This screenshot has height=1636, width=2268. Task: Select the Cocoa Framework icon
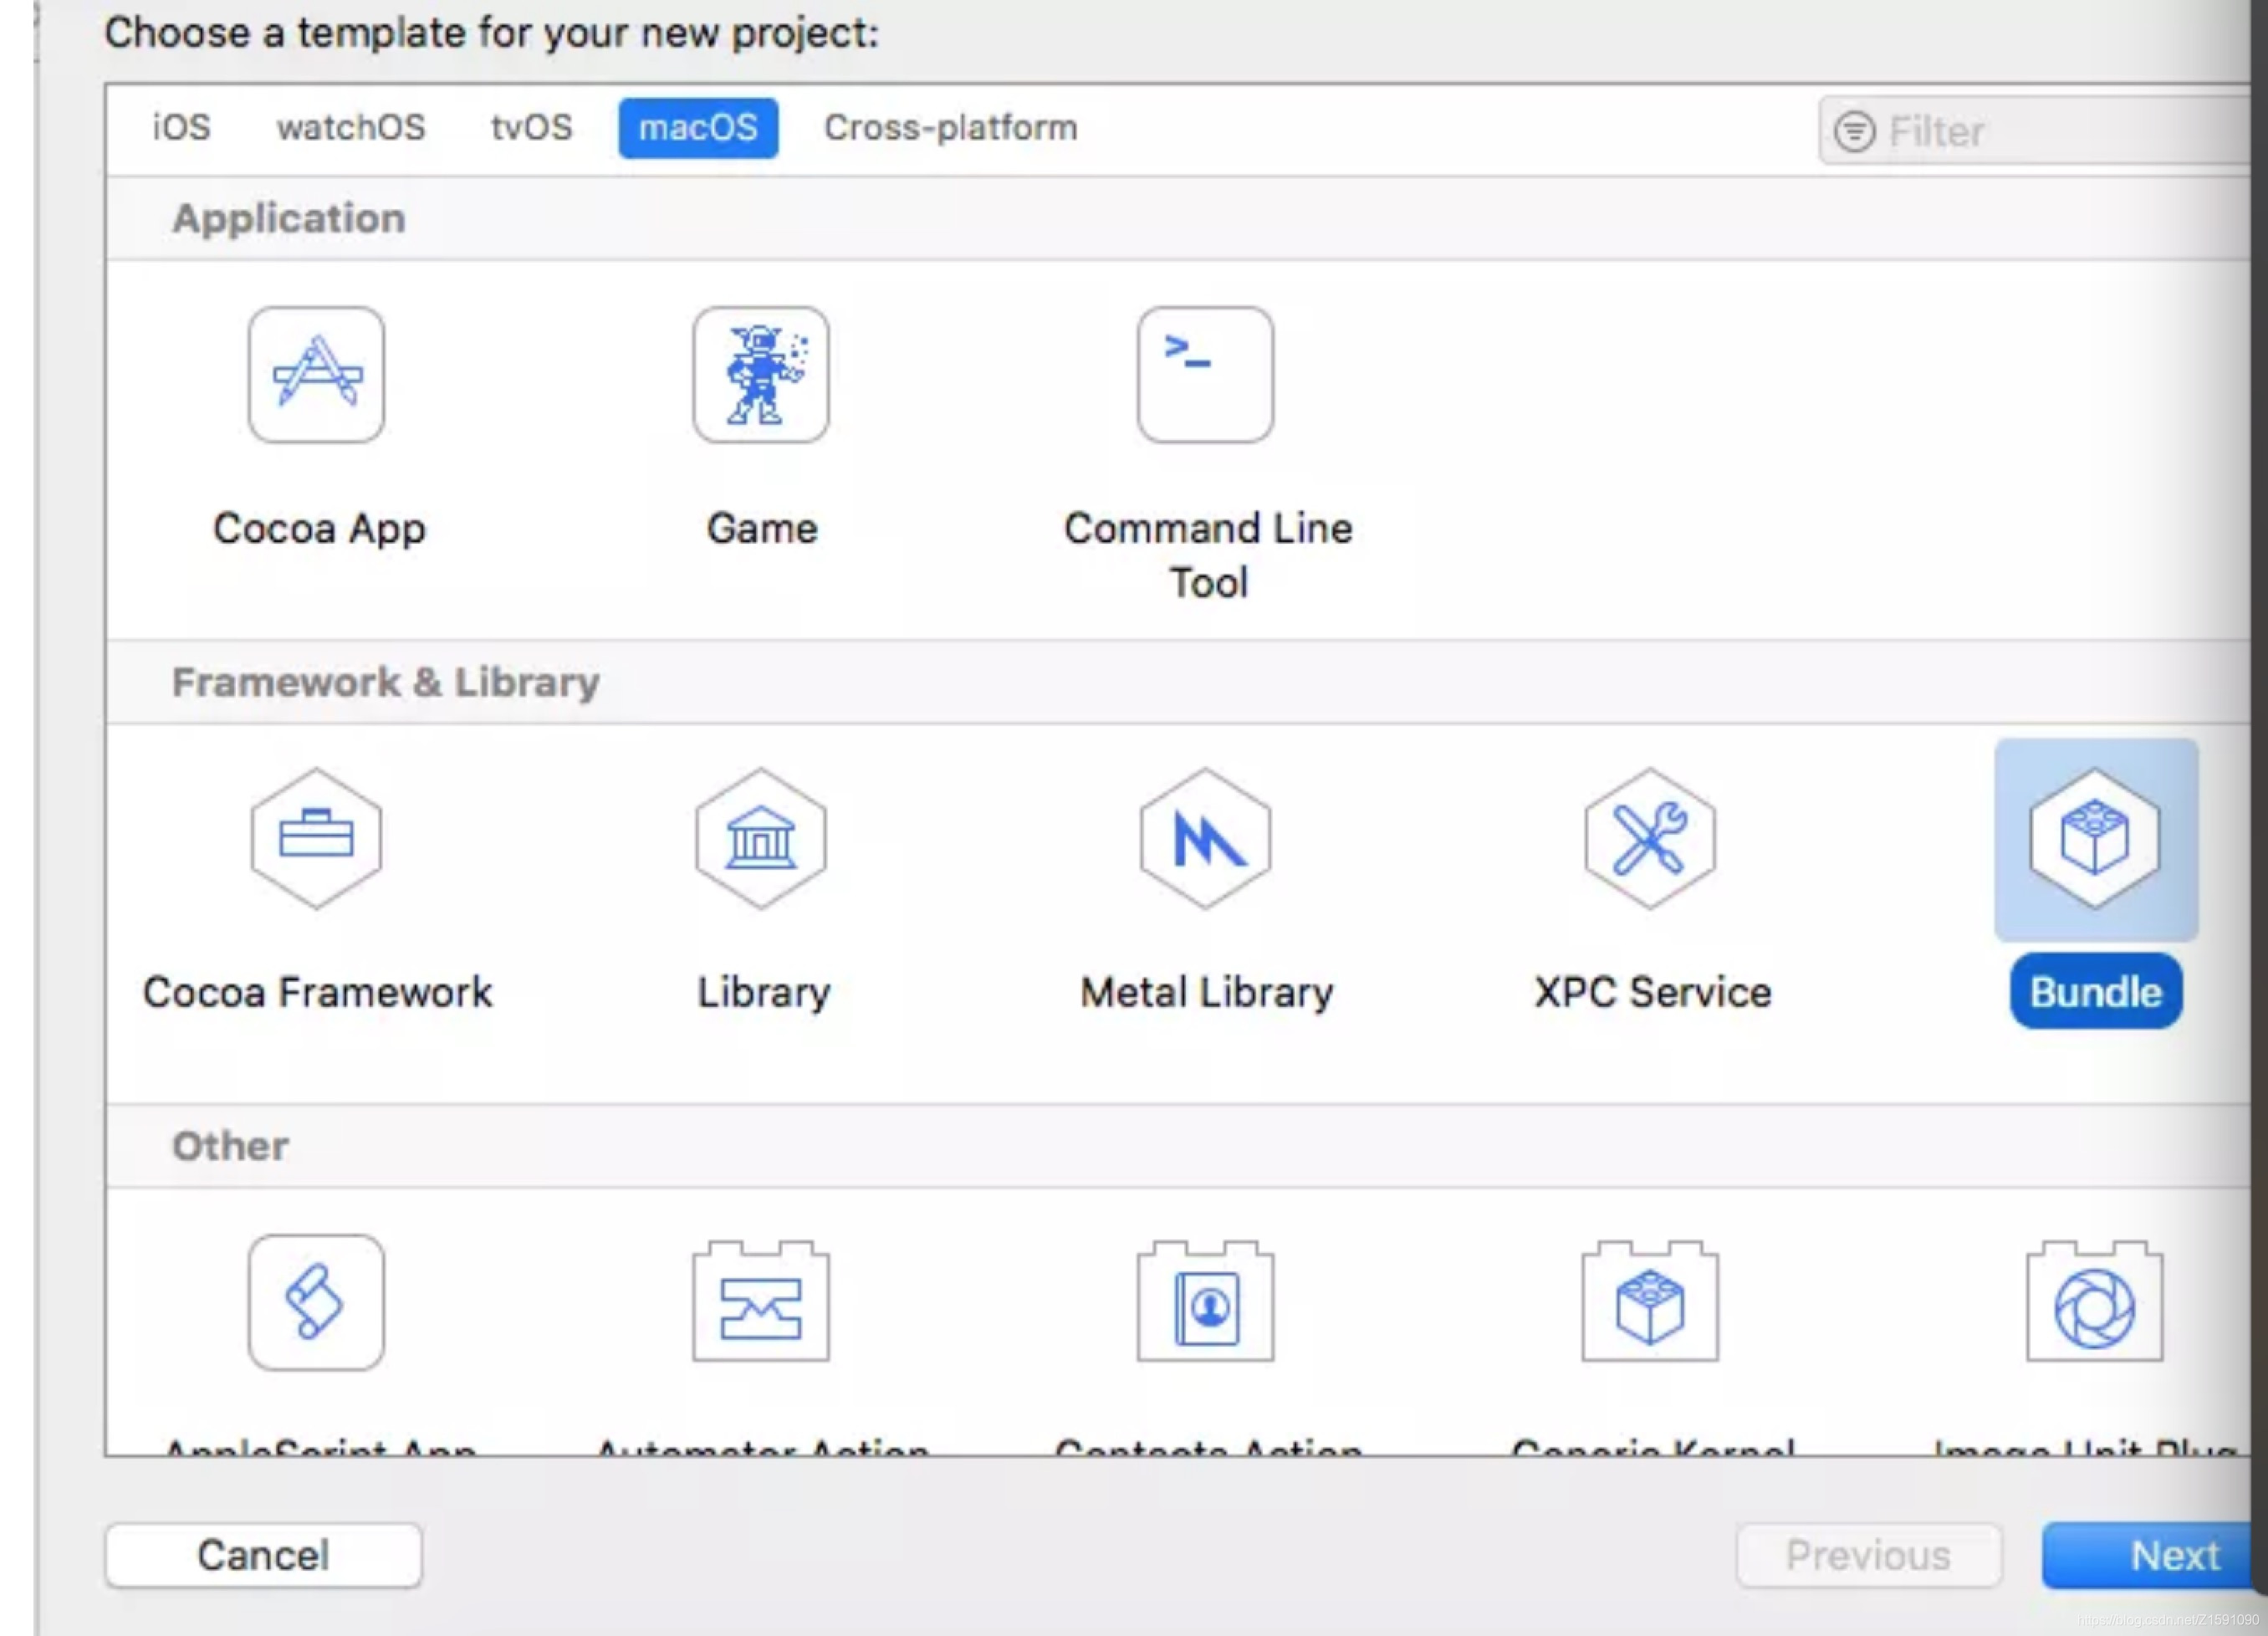(316, 838)
